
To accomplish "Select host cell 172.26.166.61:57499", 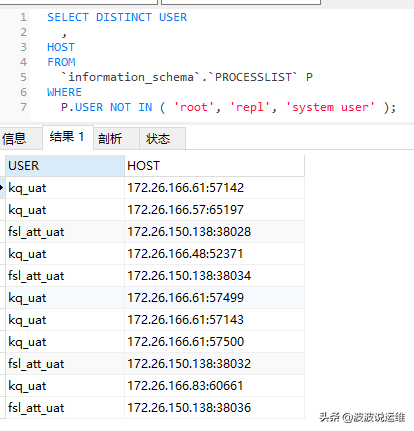I will pos(214,298).
